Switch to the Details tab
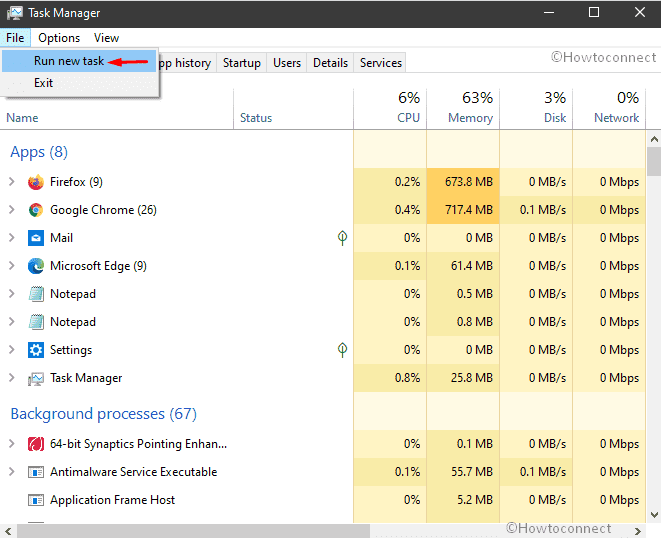 coord(330,63)
